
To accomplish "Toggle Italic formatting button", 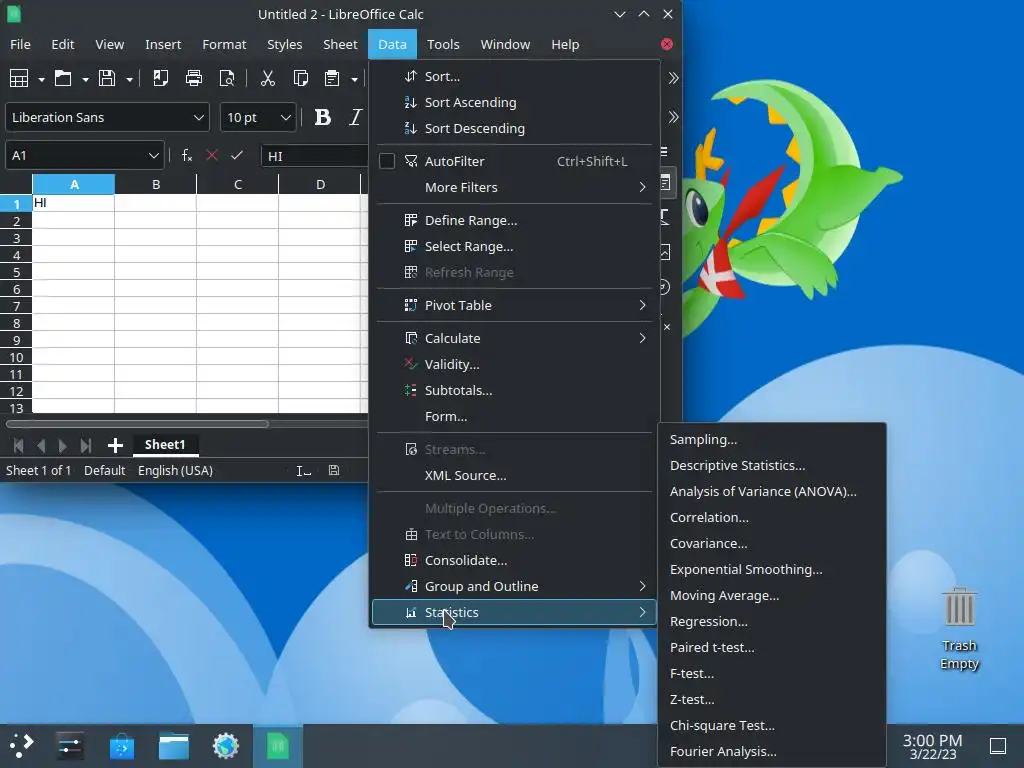I will pos(355,118).
